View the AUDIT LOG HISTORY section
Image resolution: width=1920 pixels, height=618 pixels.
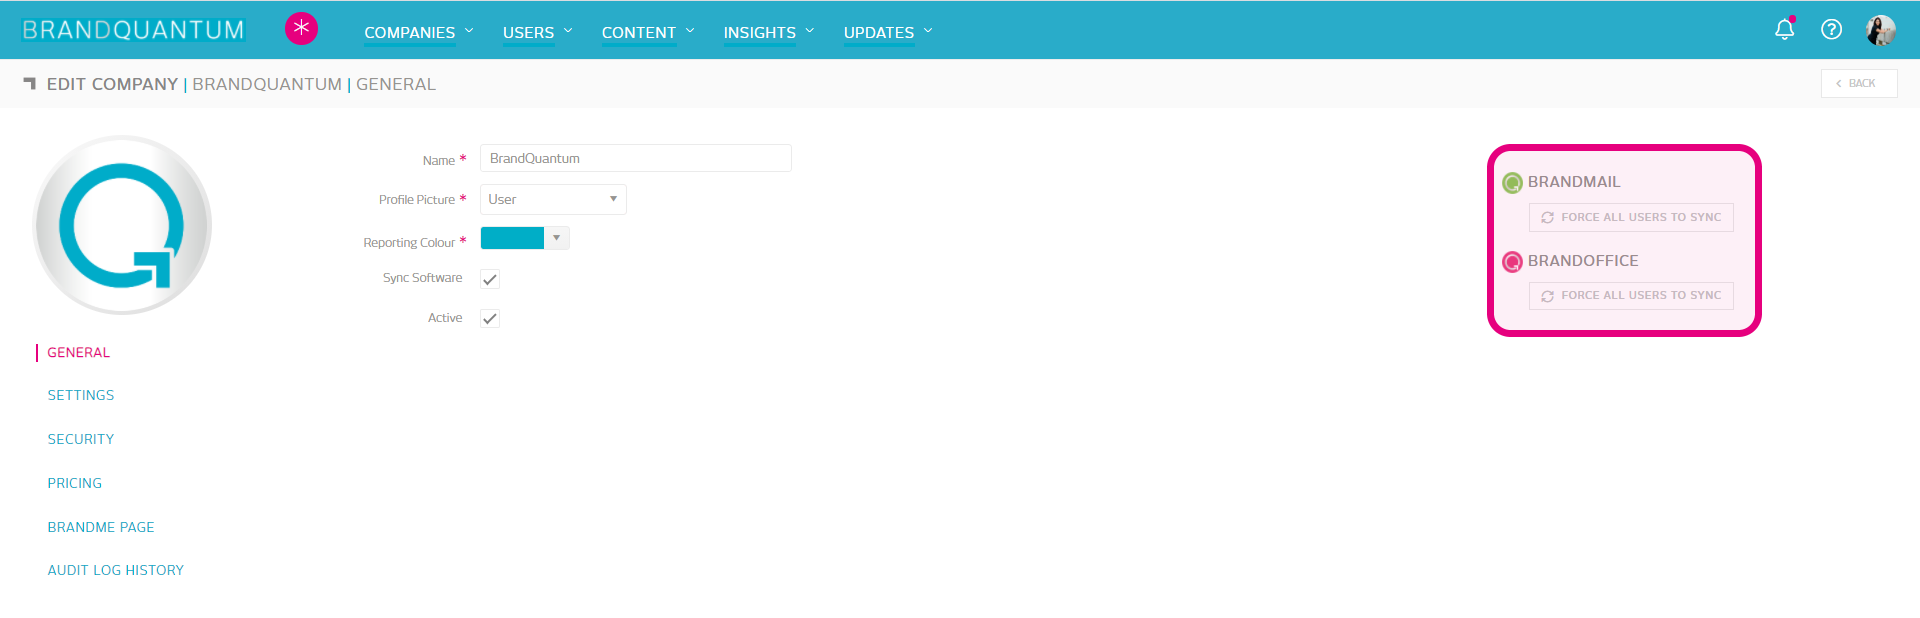point(116,571)
